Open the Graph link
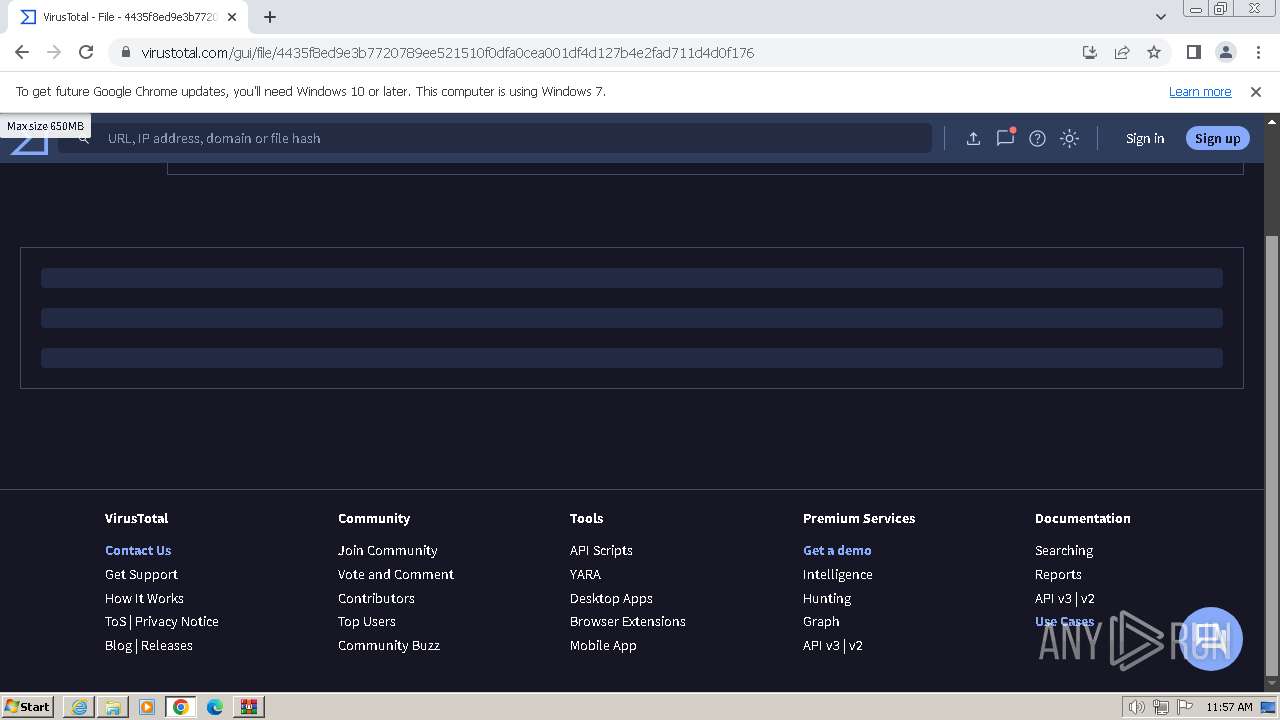This screenshot has width=1280, height=720. pos(821,621)
